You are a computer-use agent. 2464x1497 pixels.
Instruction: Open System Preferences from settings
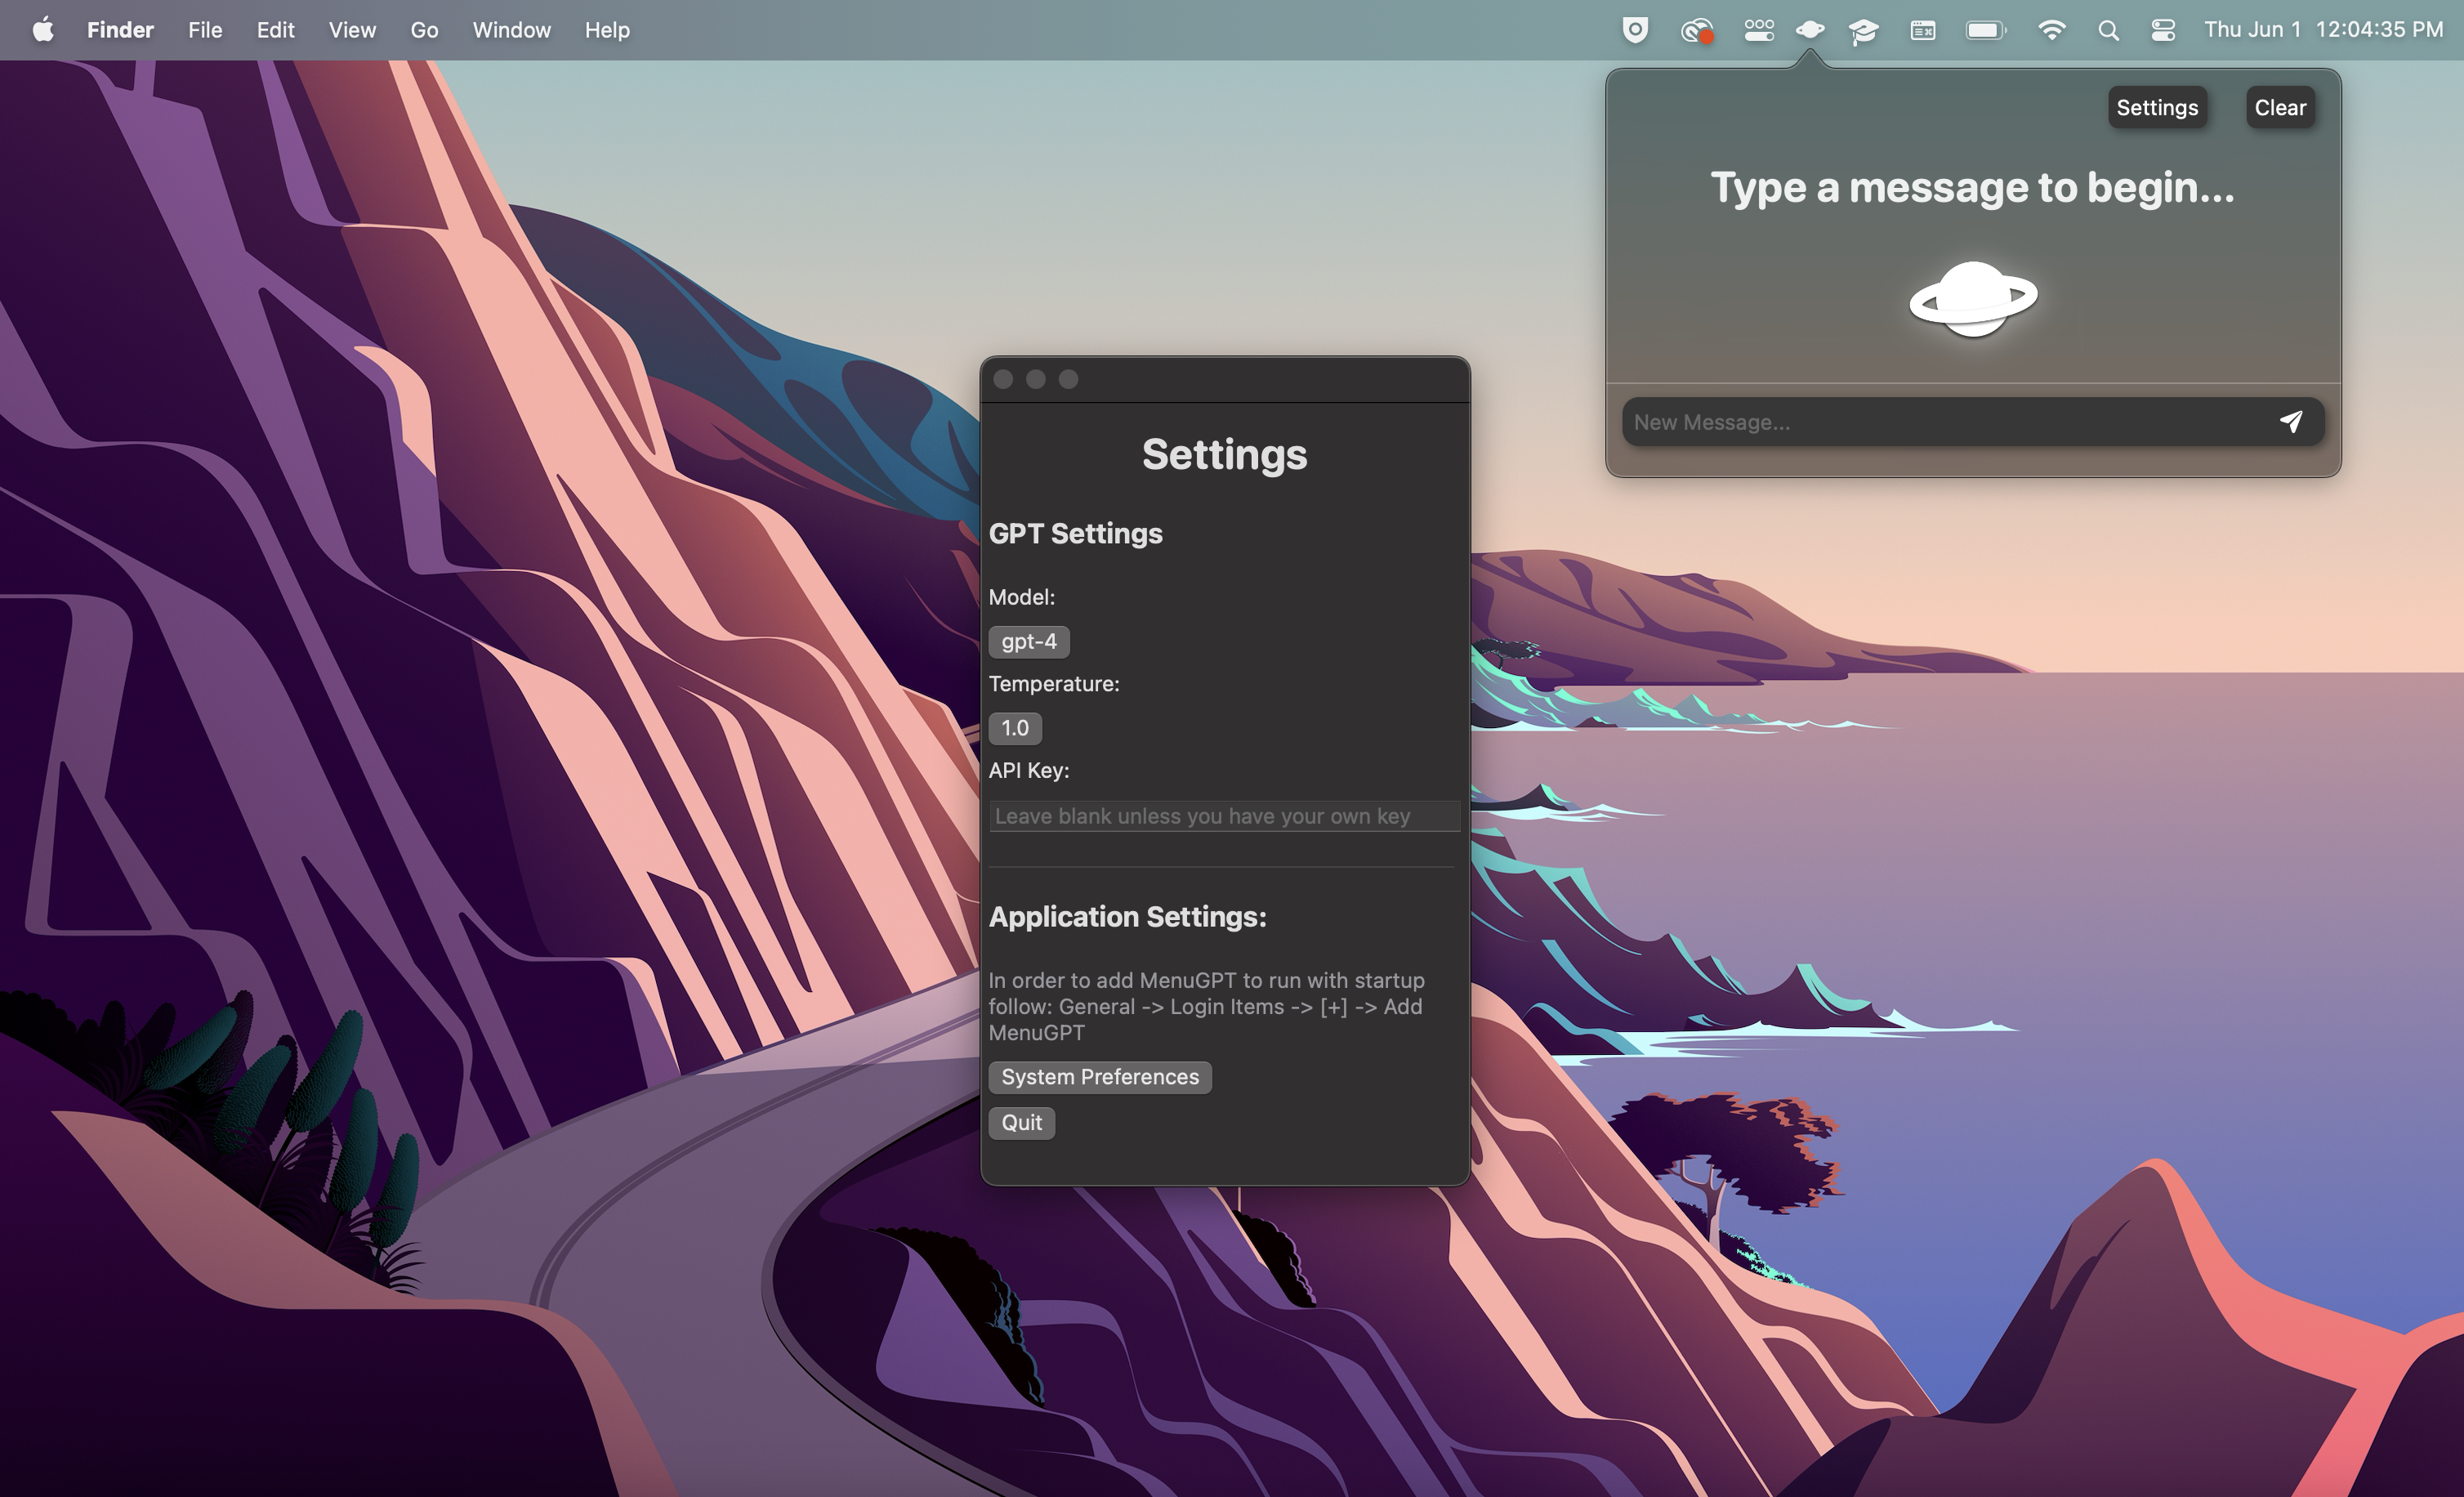point(1099,1077)
